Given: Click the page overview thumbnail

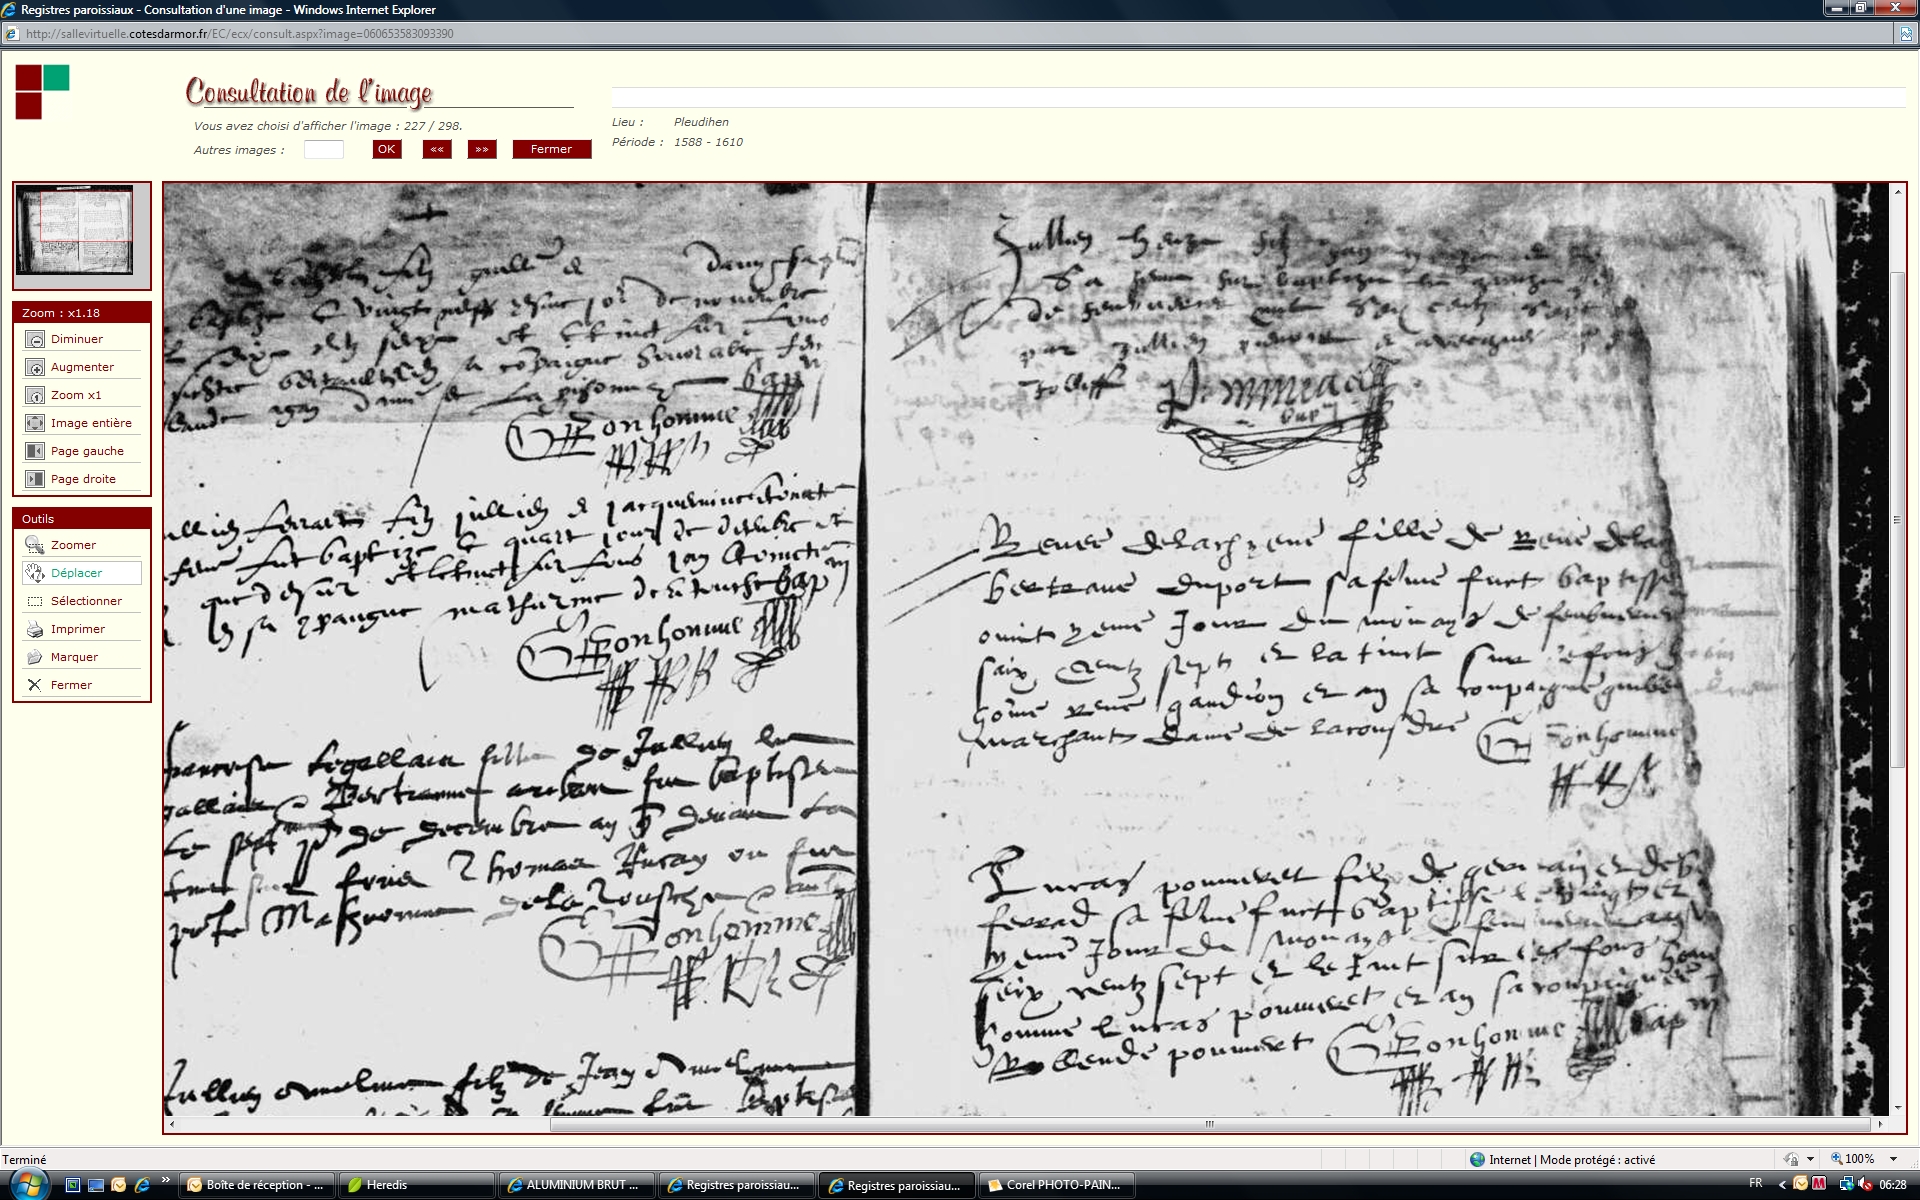Looking at the screenshot, I should pos(75,230).
